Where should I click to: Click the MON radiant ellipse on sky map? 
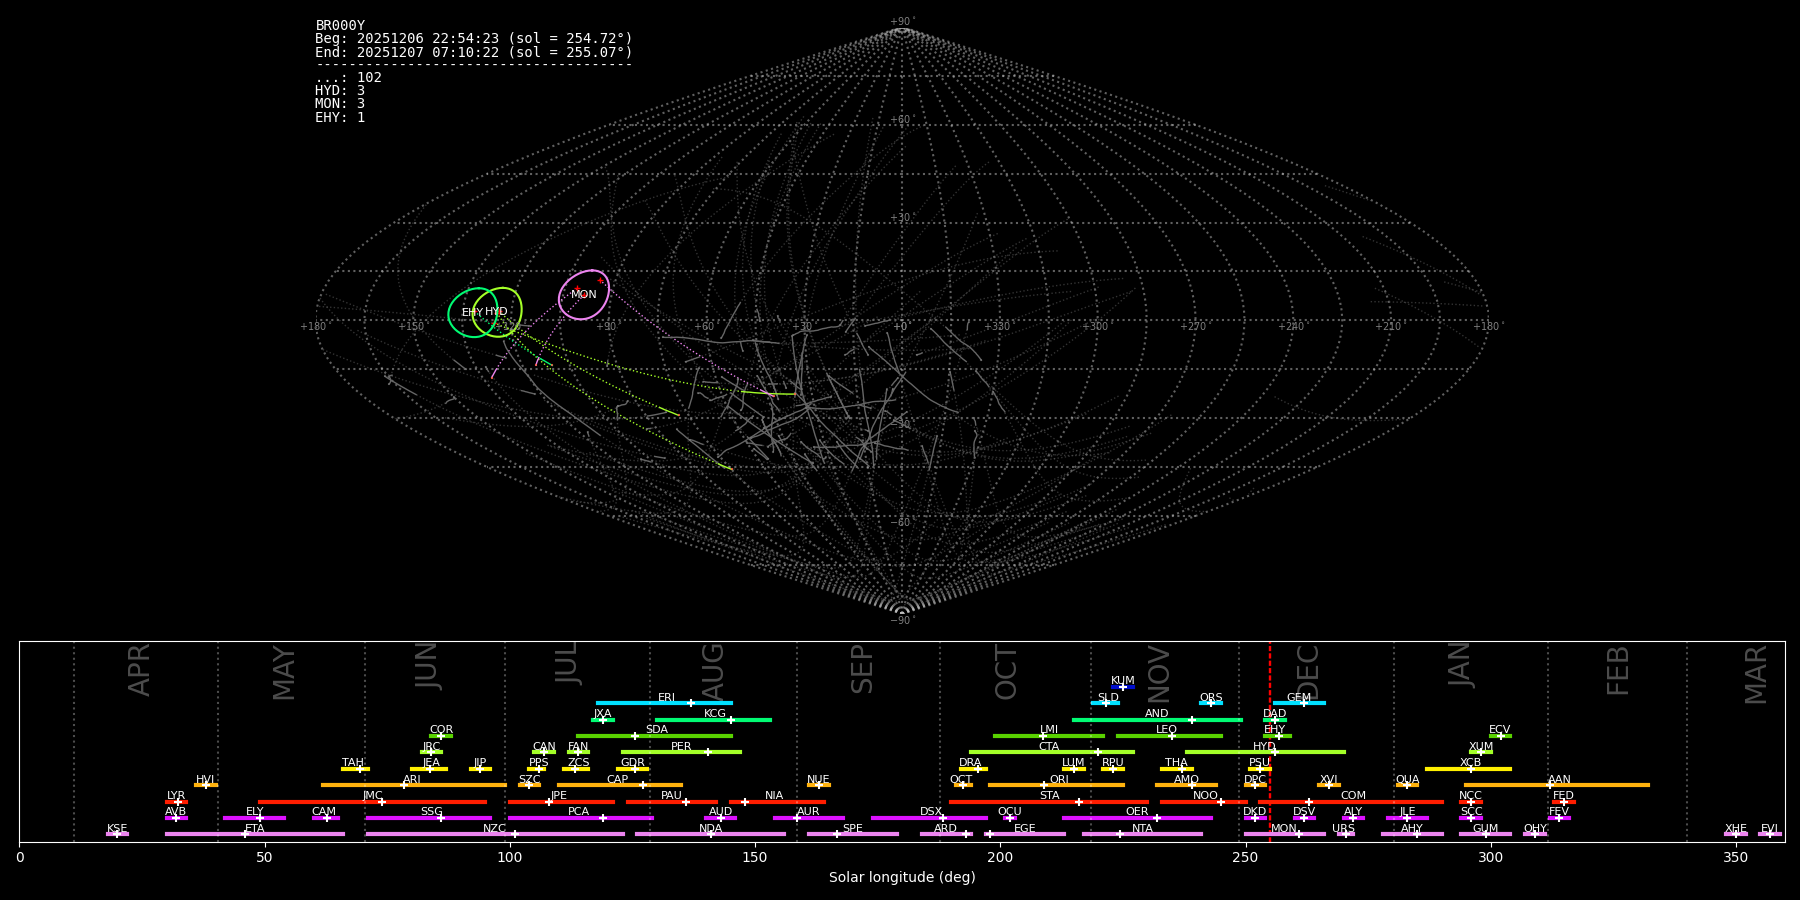coord(584,294)
